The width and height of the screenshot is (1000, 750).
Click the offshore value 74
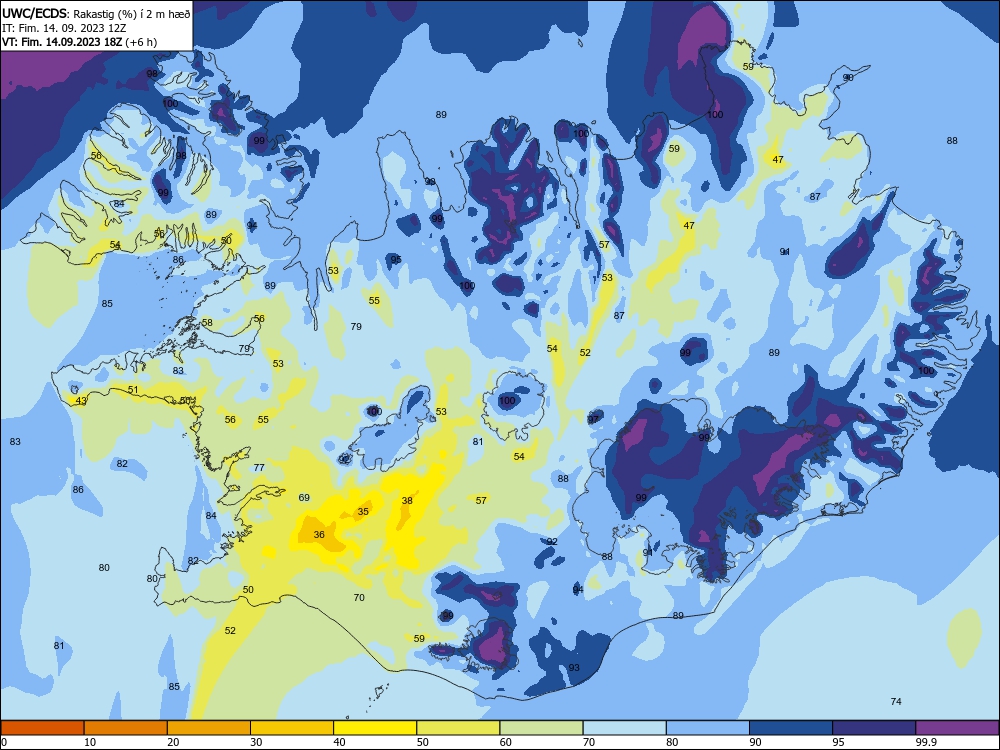(x=896, y=702)
